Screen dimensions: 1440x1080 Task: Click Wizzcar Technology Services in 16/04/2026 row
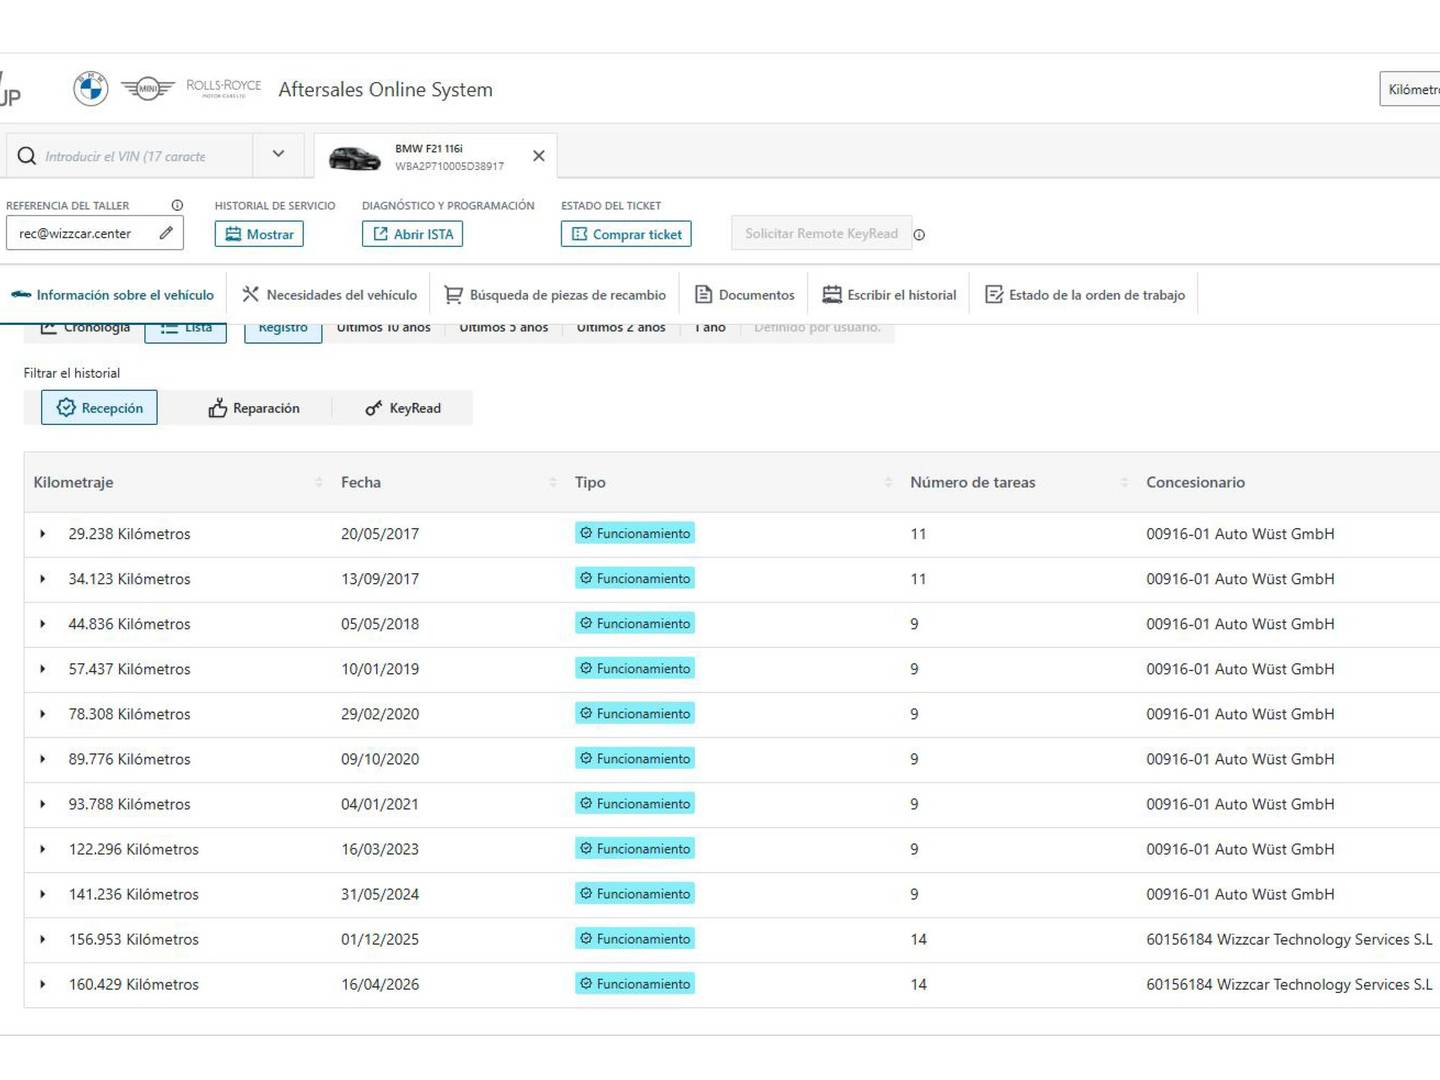1289,984
